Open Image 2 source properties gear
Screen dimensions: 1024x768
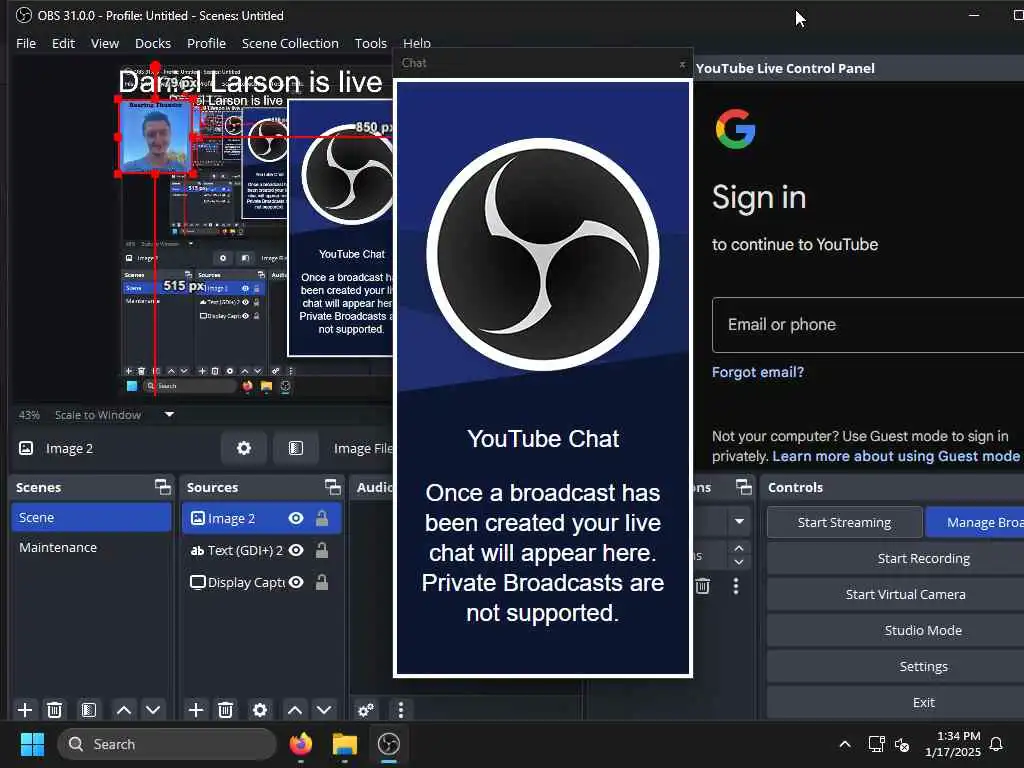coord(244,448)
